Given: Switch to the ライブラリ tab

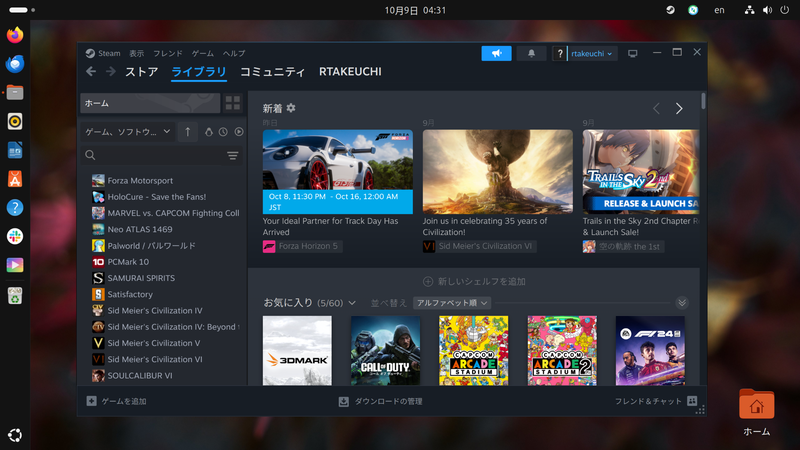Looking at the screenshot, I should pyautogui.click(x=199, y=72).
